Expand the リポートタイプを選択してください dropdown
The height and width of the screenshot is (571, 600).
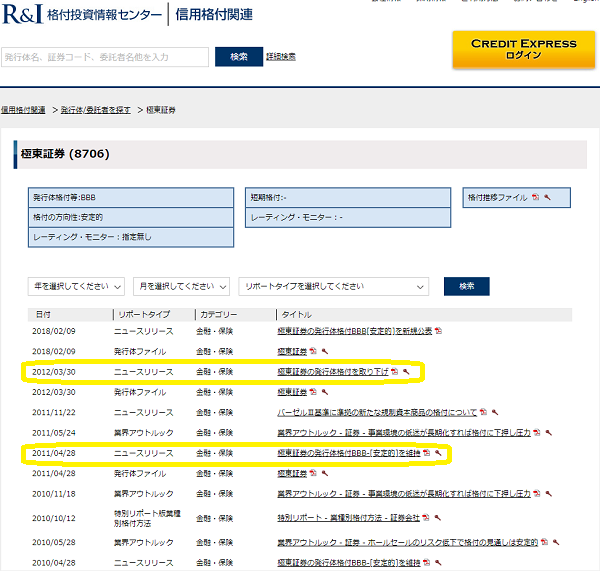point(334,286)
